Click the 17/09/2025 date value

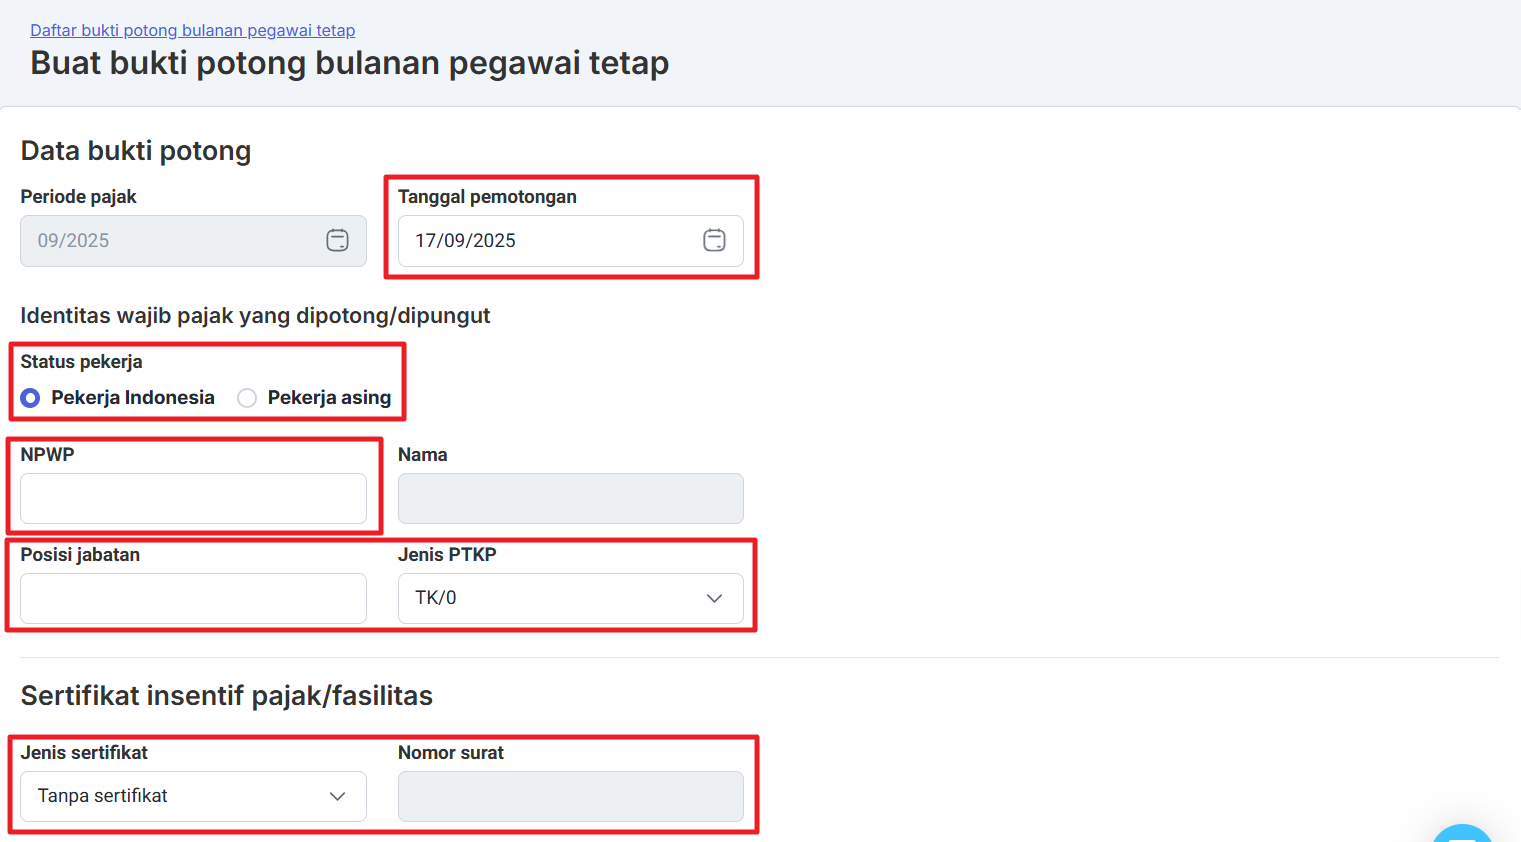click(x=466, y=241)
